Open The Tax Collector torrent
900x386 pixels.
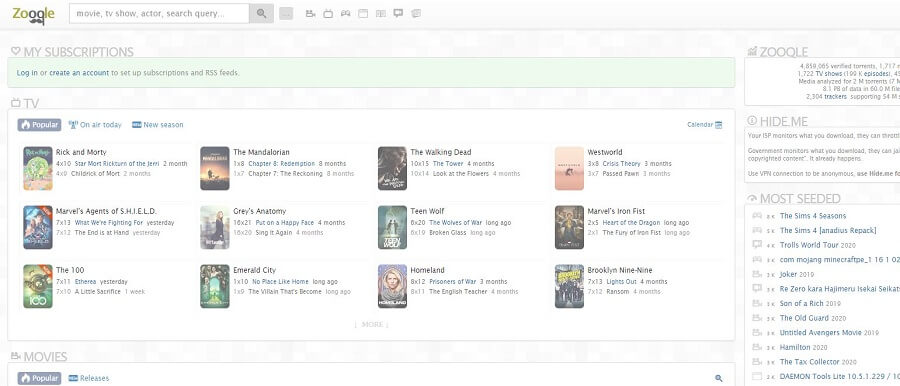click(x=809, y=362)
